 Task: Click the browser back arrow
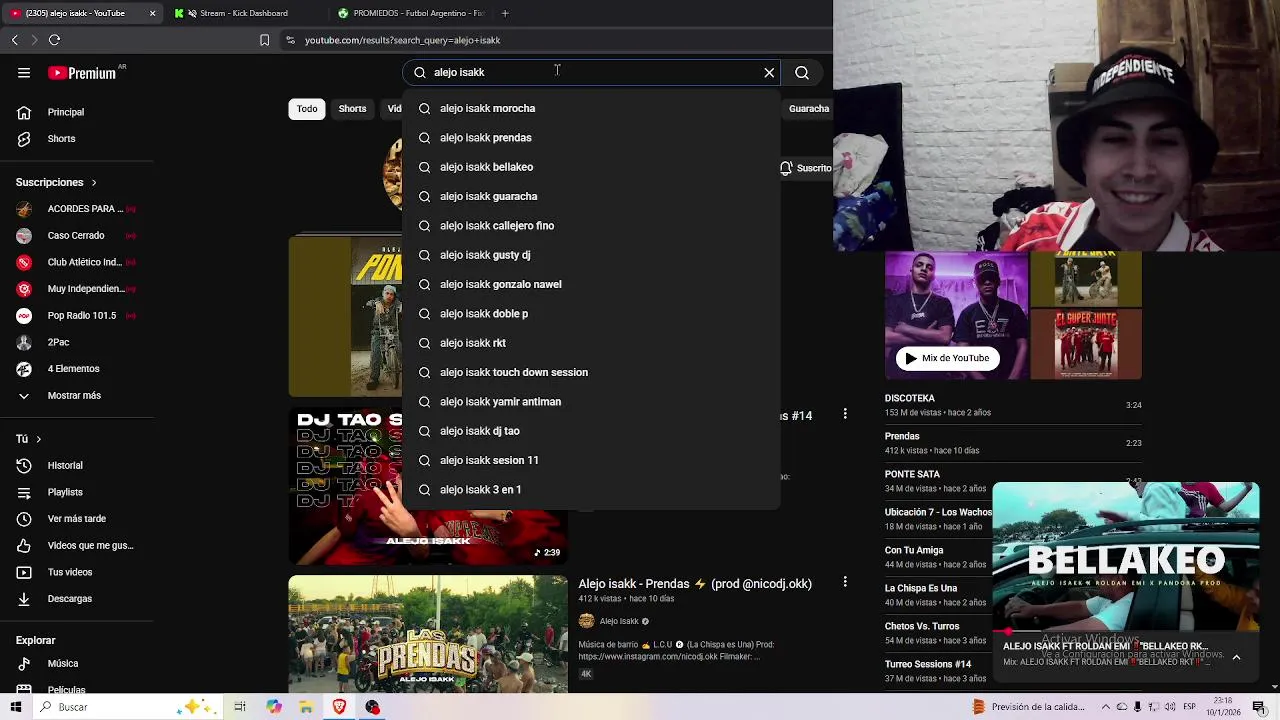point(15,40)
